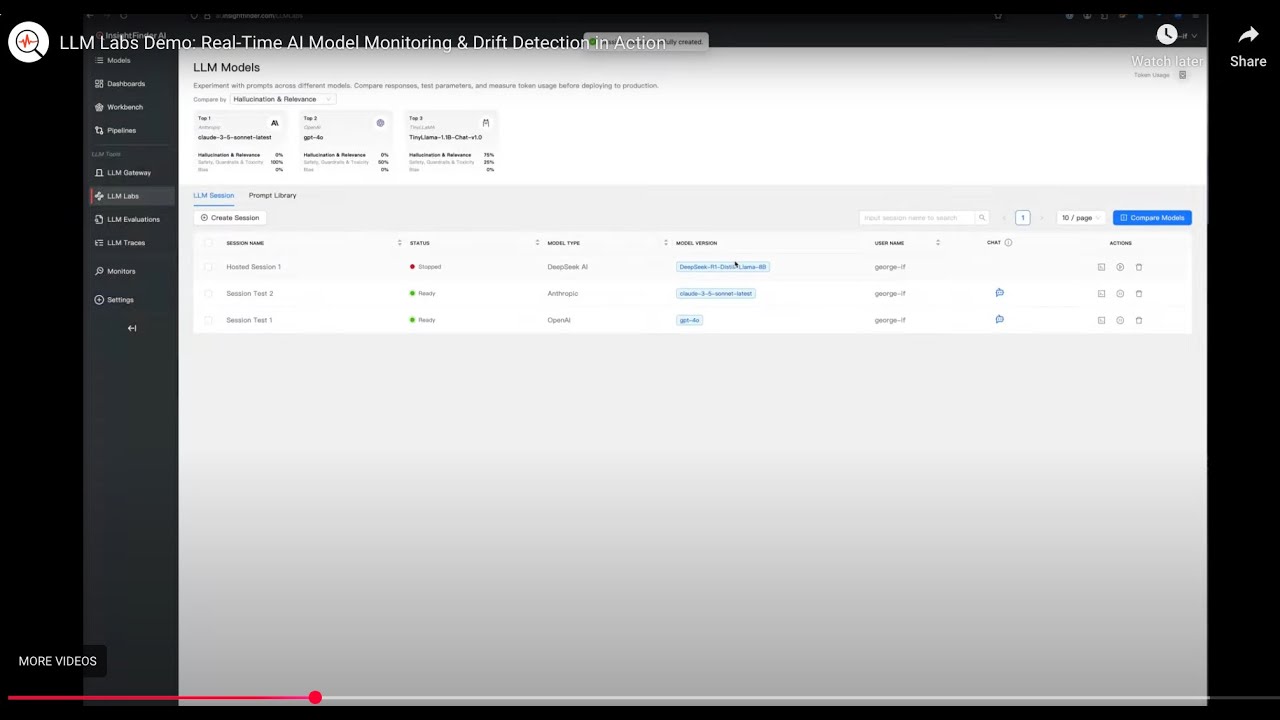Image resolution: width=1280 pixels, height=720 pixels.
Task: Click the Anthropic logo on Top 1 card
Action: (x=275, y=123)
